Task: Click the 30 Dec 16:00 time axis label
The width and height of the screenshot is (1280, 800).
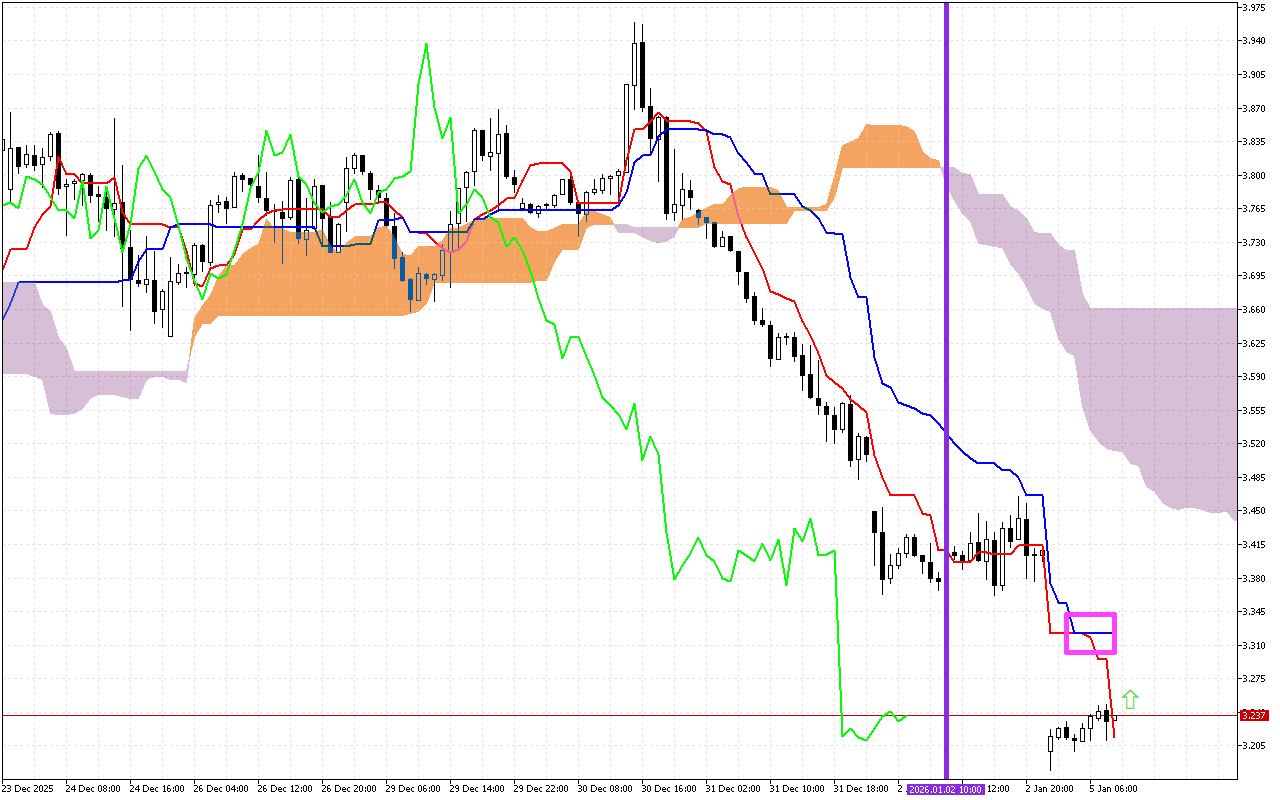Action: (x=669, y=789)
